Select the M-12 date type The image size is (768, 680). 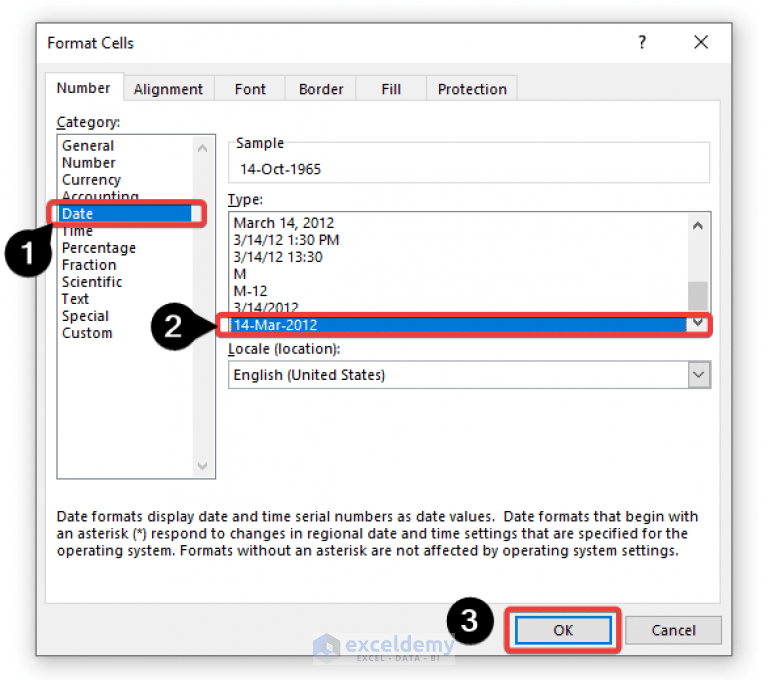point(250,291)
